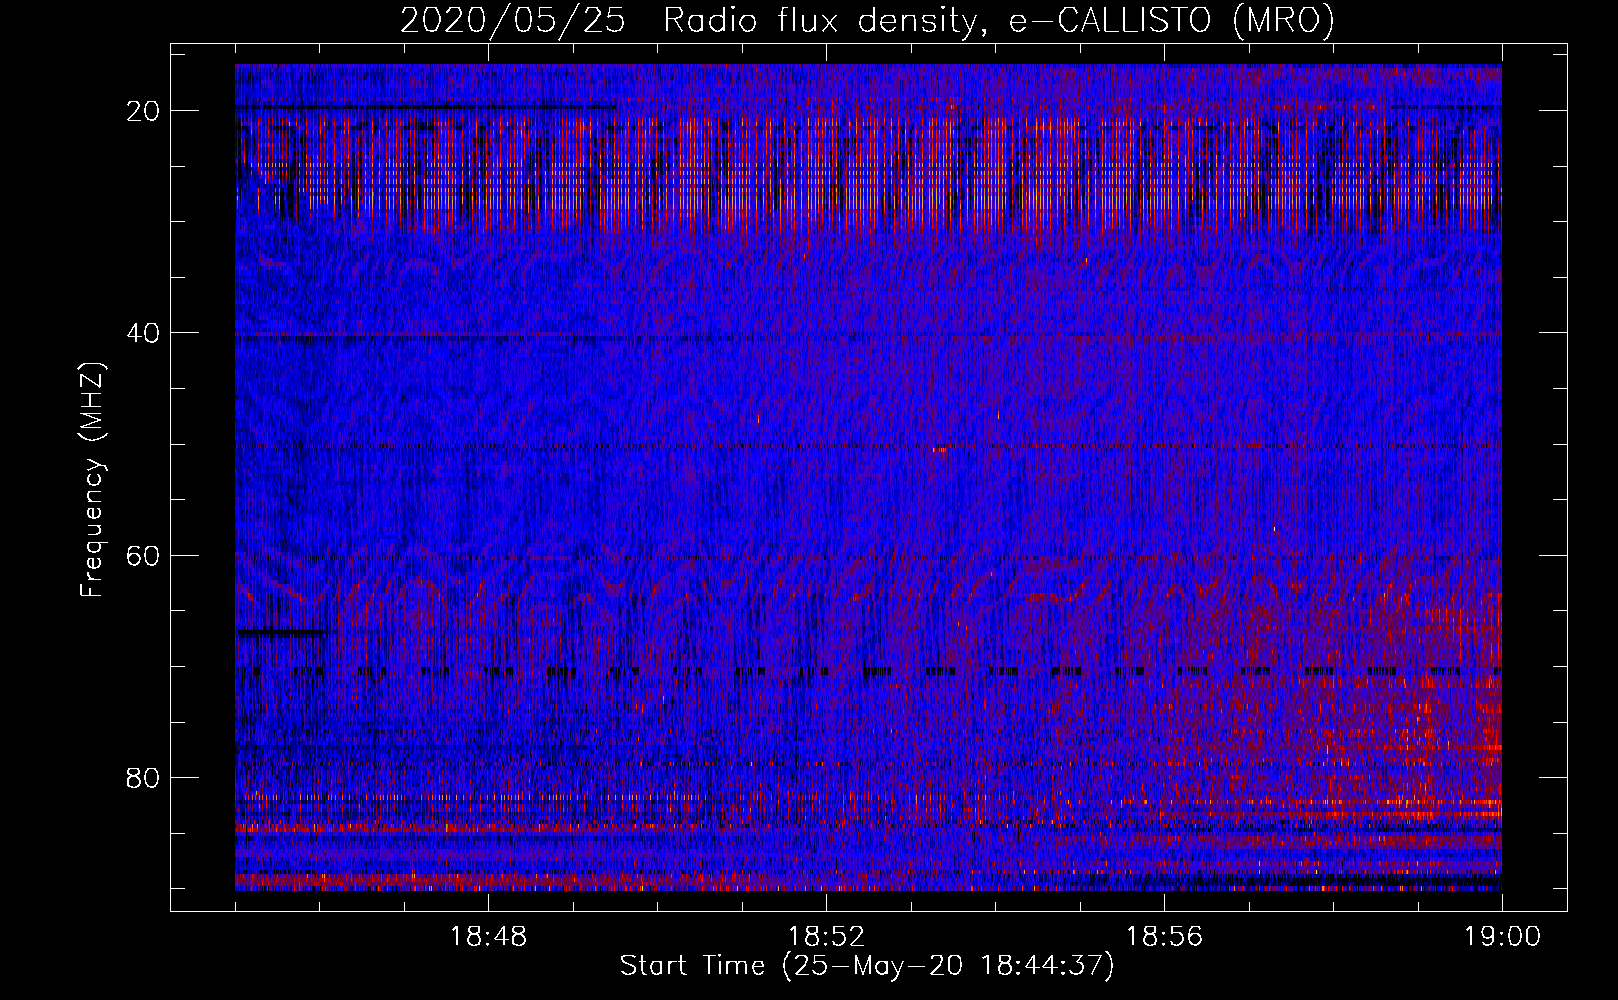Click the x-axis label 'Start Time (25-May-20 18:44:37)'
1618x1000 pixels.
[867, 966]
